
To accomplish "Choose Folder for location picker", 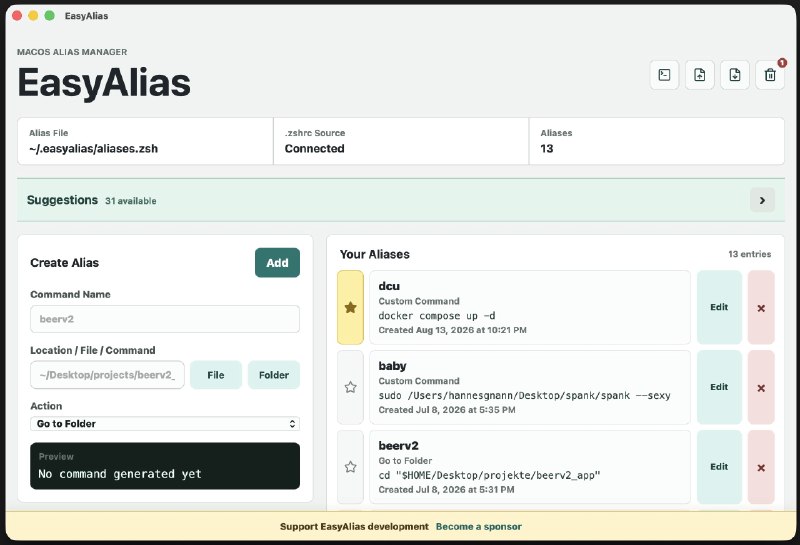I will click(x=274, y=375).
